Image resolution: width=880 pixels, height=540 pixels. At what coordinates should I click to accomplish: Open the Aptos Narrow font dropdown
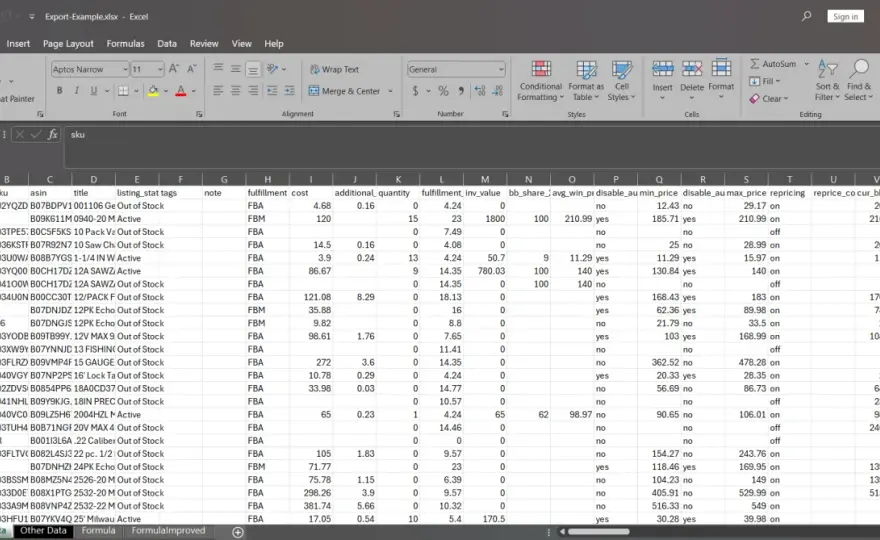(x=125, y=69)
